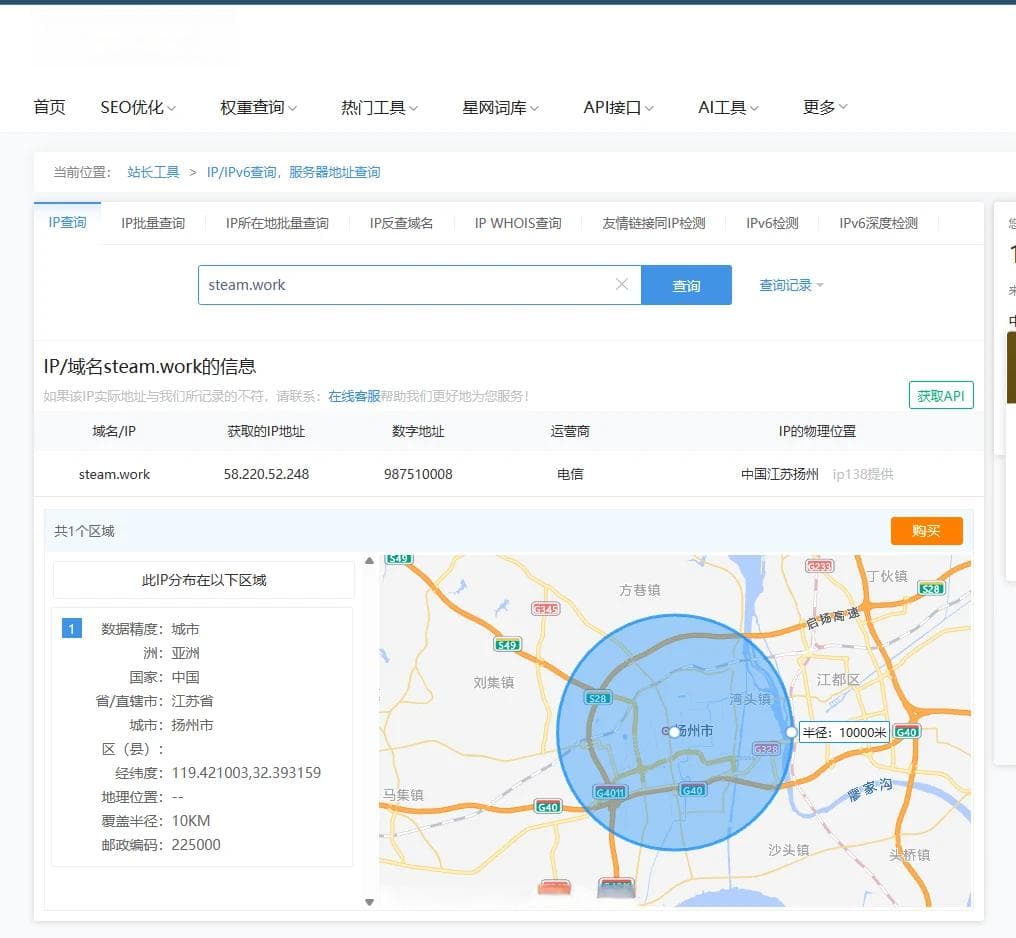Click the 覆盖半径 10KM value

[x=190, y=821]
